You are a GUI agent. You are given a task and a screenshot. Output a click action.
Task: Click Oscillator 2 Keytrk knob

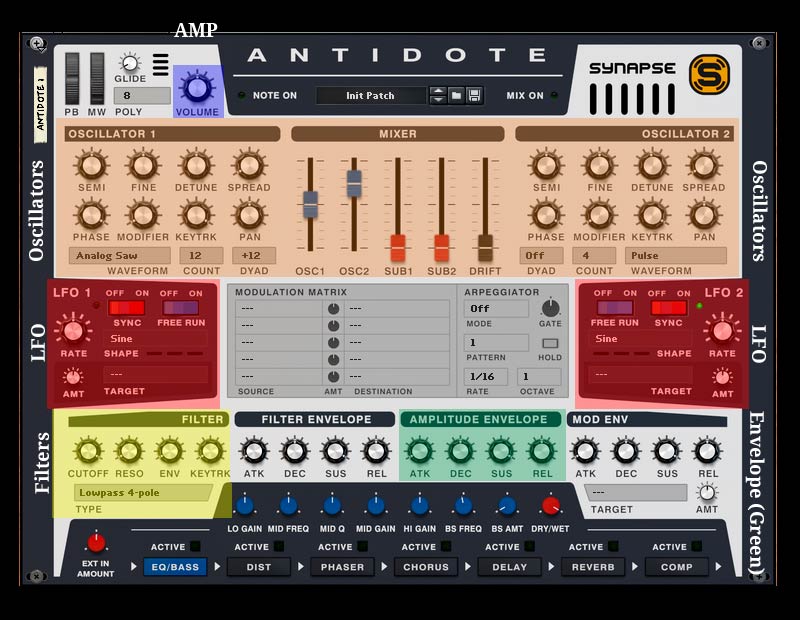(x=652, y=215)
